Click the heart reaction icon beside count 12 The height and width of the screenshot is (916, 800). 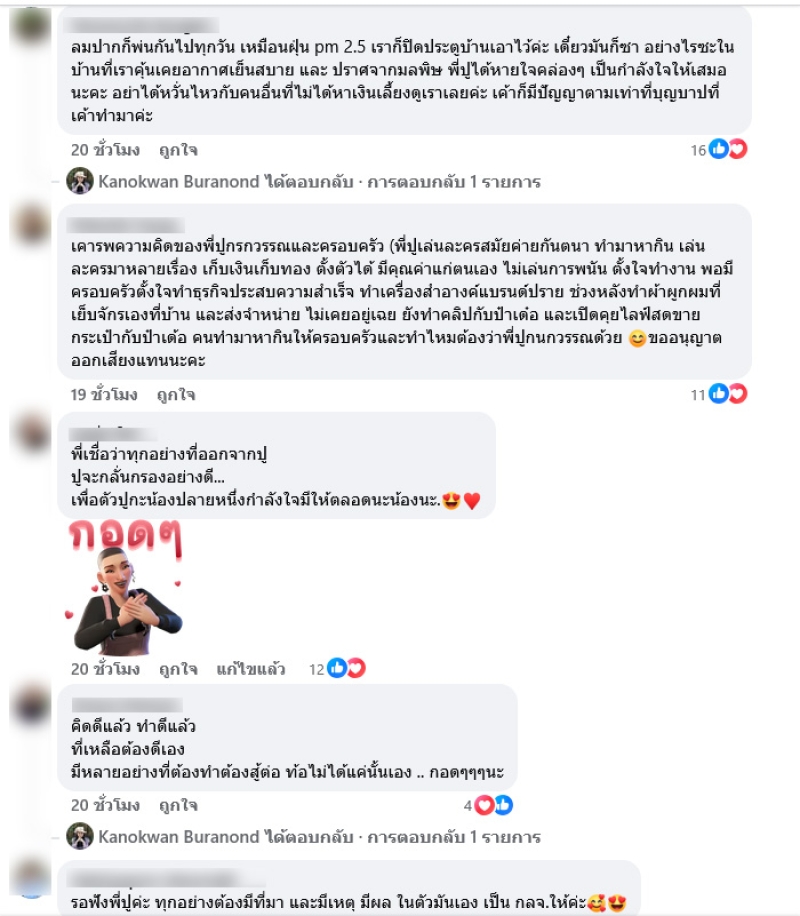point(356,668)
